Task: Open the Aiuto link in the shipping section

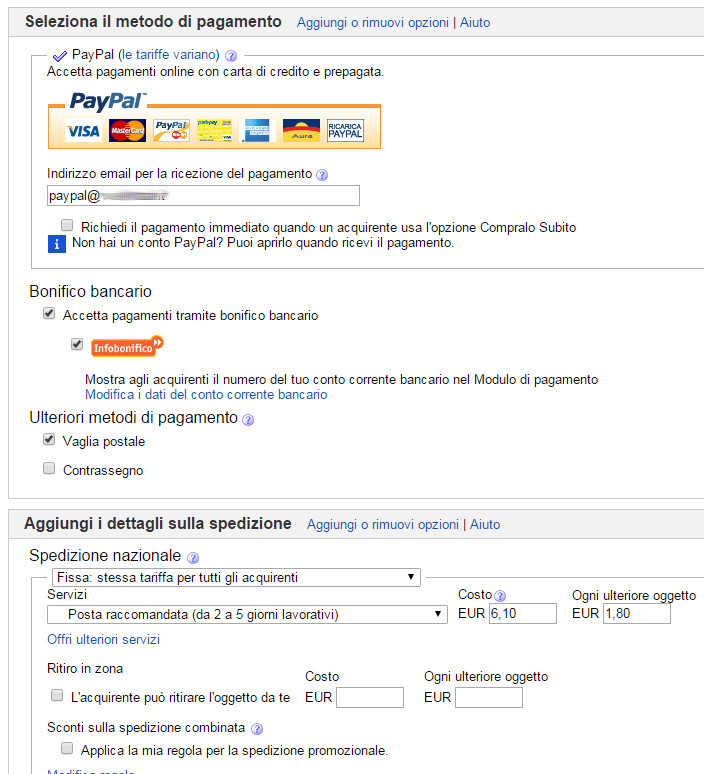Action: [485, 524]
